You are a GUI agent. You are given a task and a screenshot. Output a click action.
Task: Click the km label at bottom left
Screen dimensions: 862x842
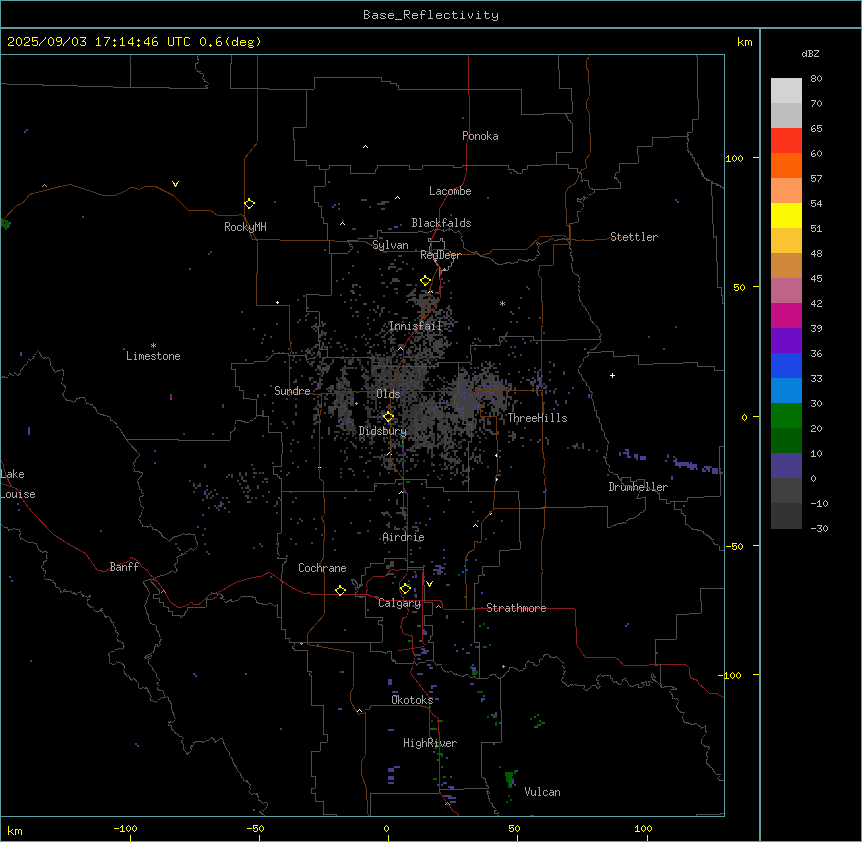tap(15, 830)
